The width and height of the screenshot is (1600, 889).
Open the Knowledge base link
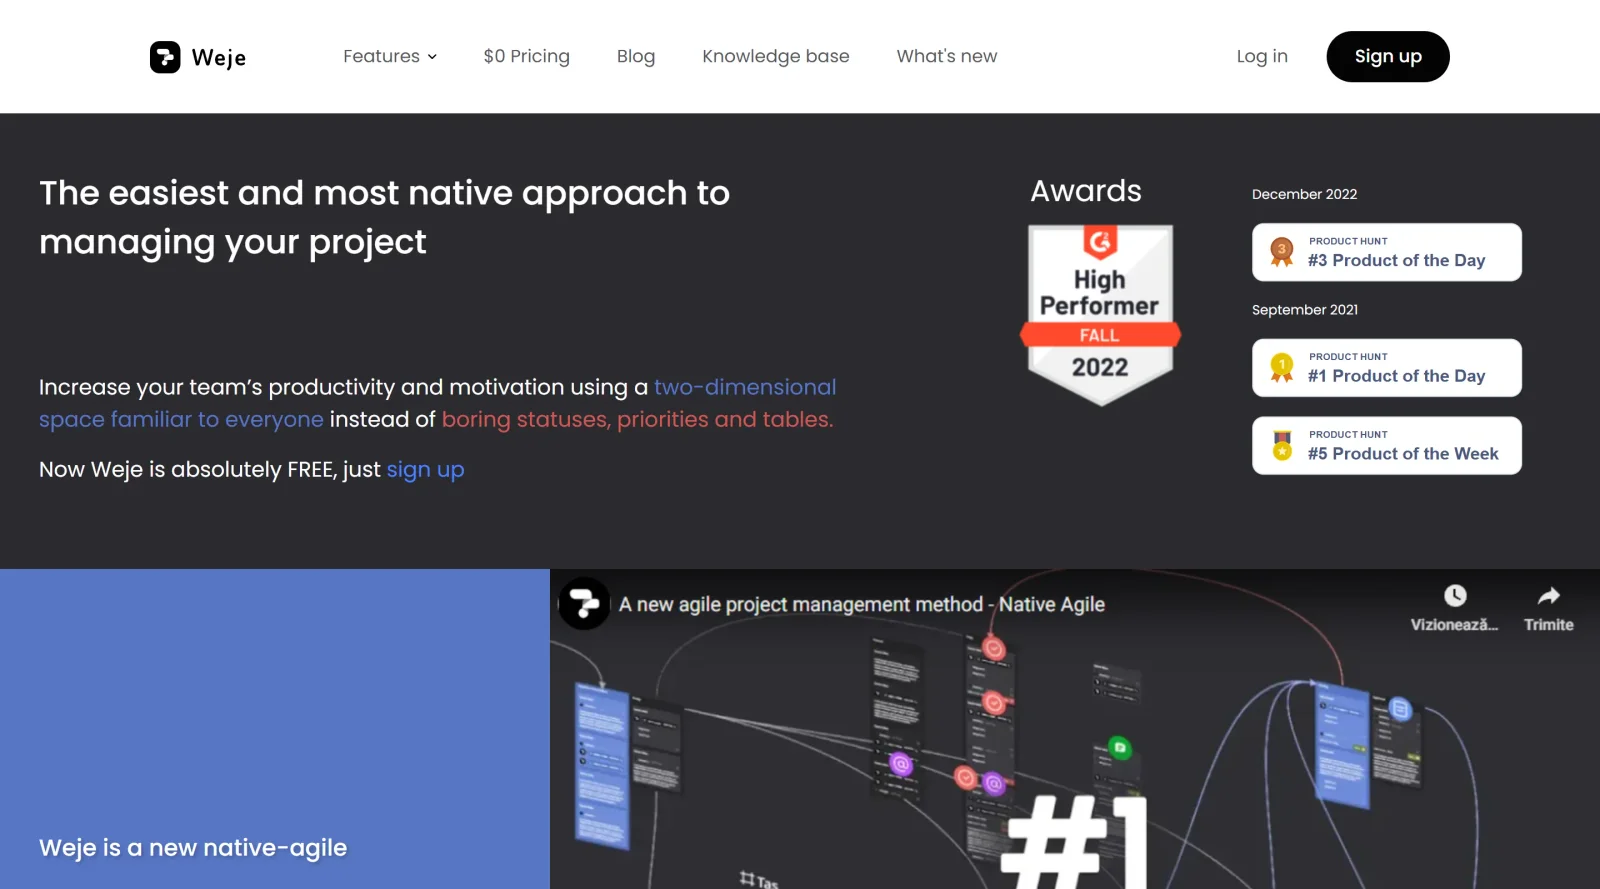click(x=776, y=56)
